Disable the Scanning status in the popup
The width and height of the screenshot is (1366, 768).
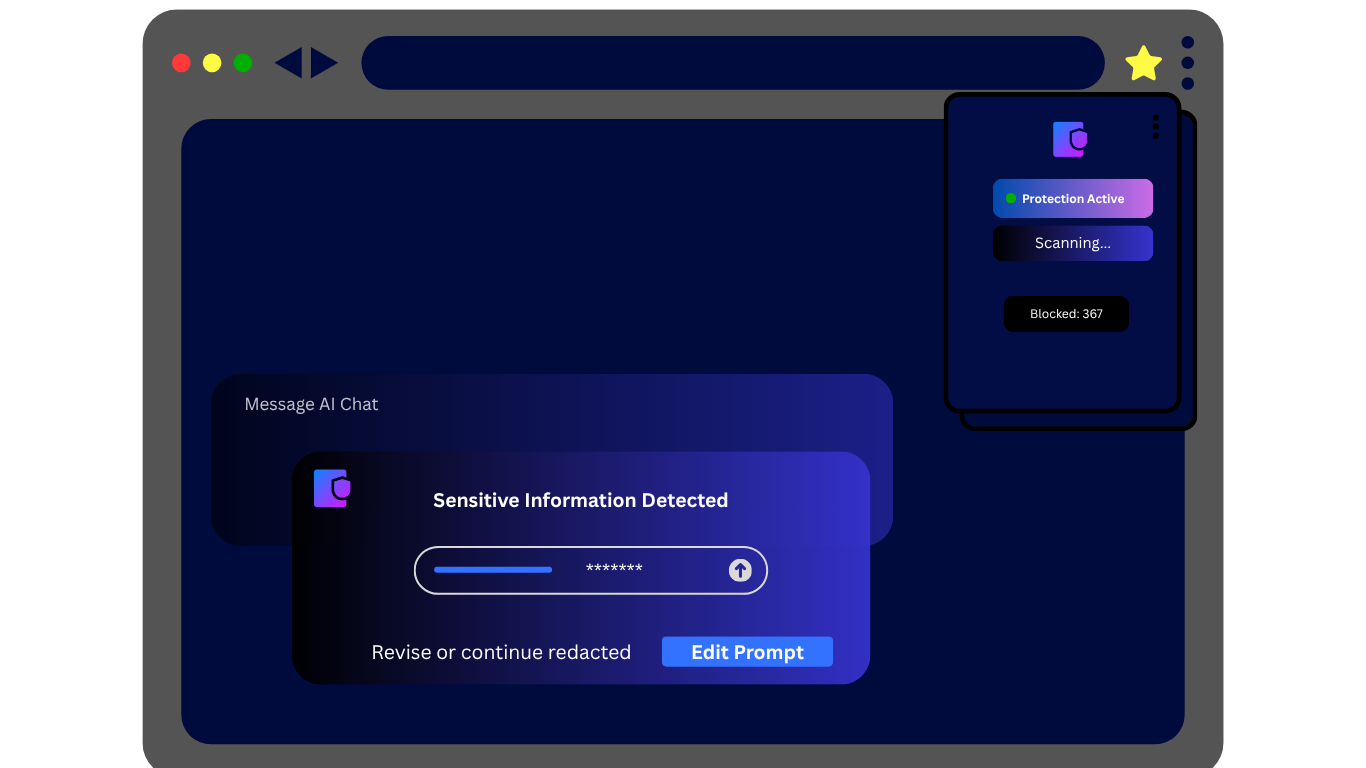(1072, 243)
